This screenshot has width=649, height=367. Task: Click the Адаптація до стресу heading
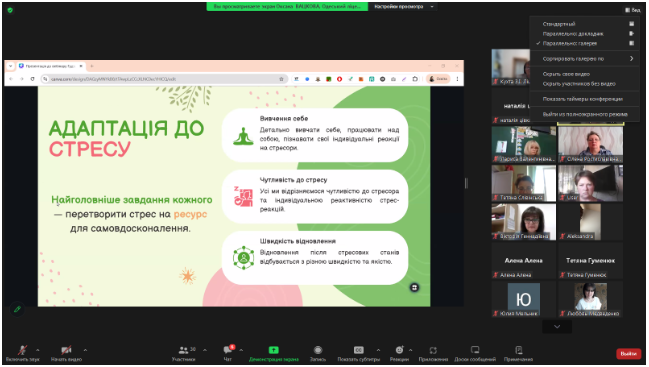point(126,139)
